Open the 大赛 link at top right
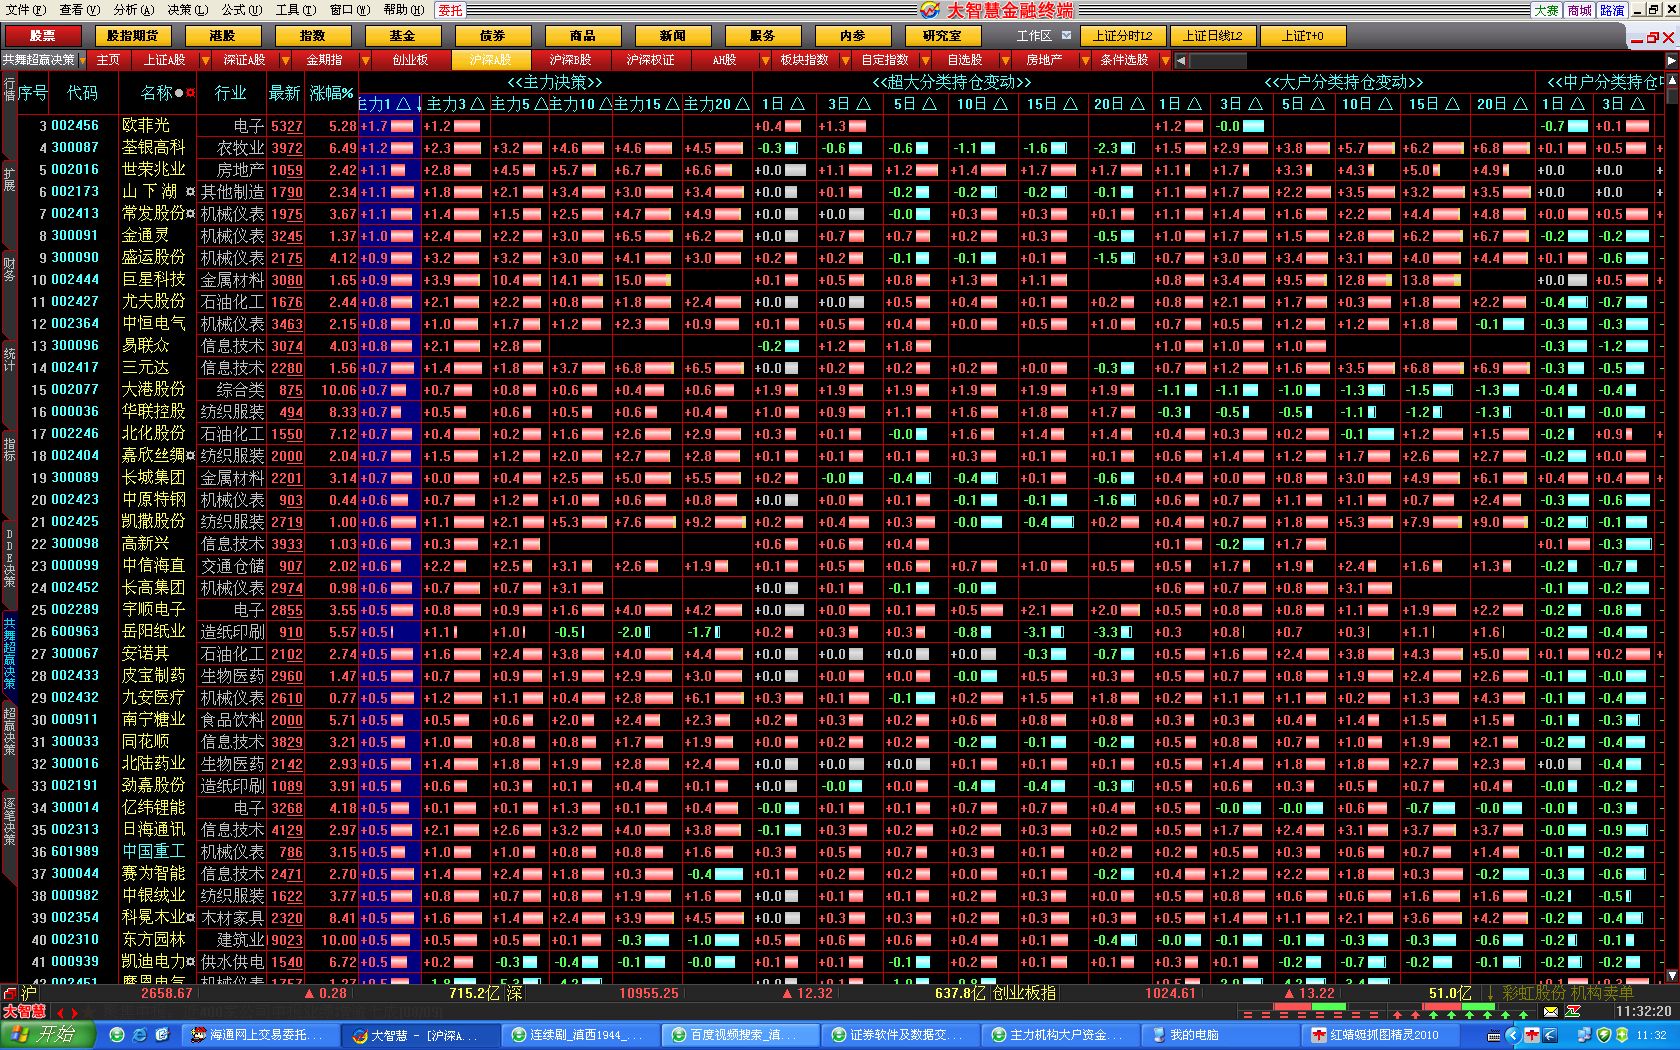The width and height of the screenshot is (1680, 1050). pyautogui.click(x=1547, y=10)
